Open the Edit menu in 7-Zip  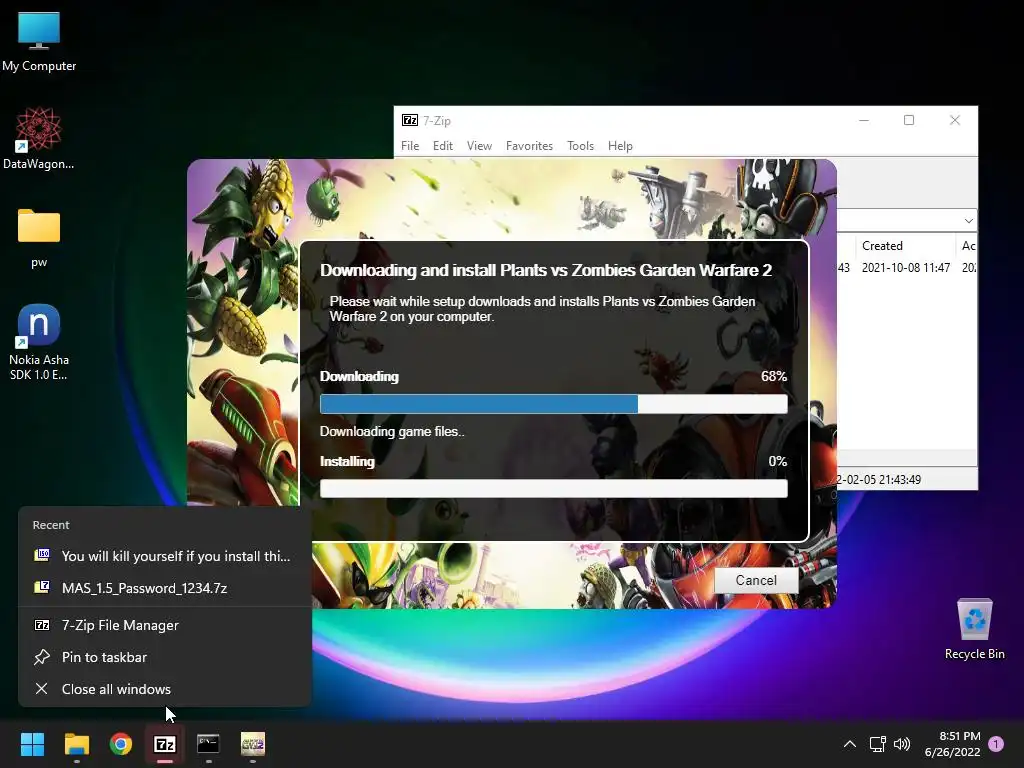tap(443, 146)
